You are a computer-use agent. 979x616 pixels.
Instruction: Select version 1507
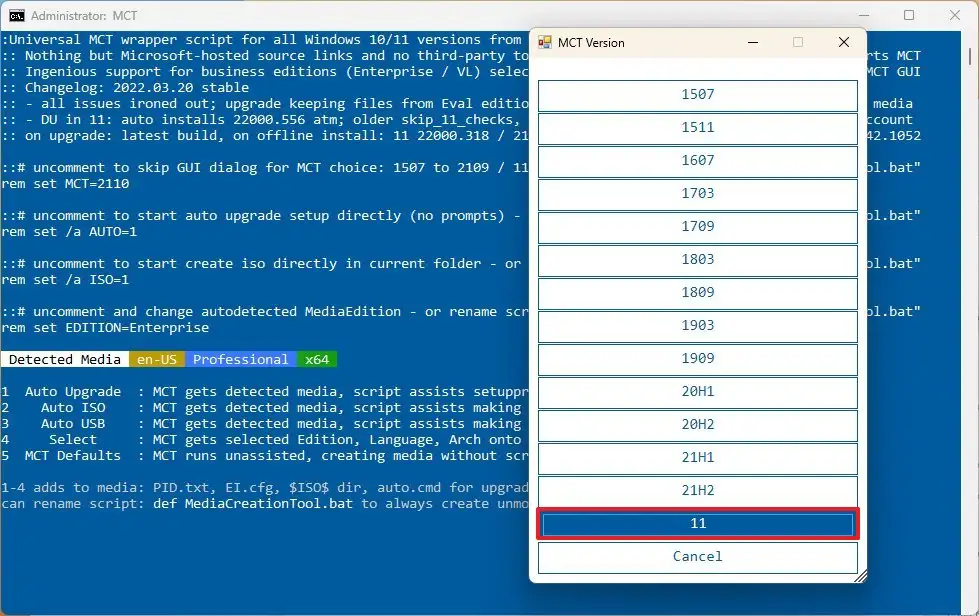697,95
